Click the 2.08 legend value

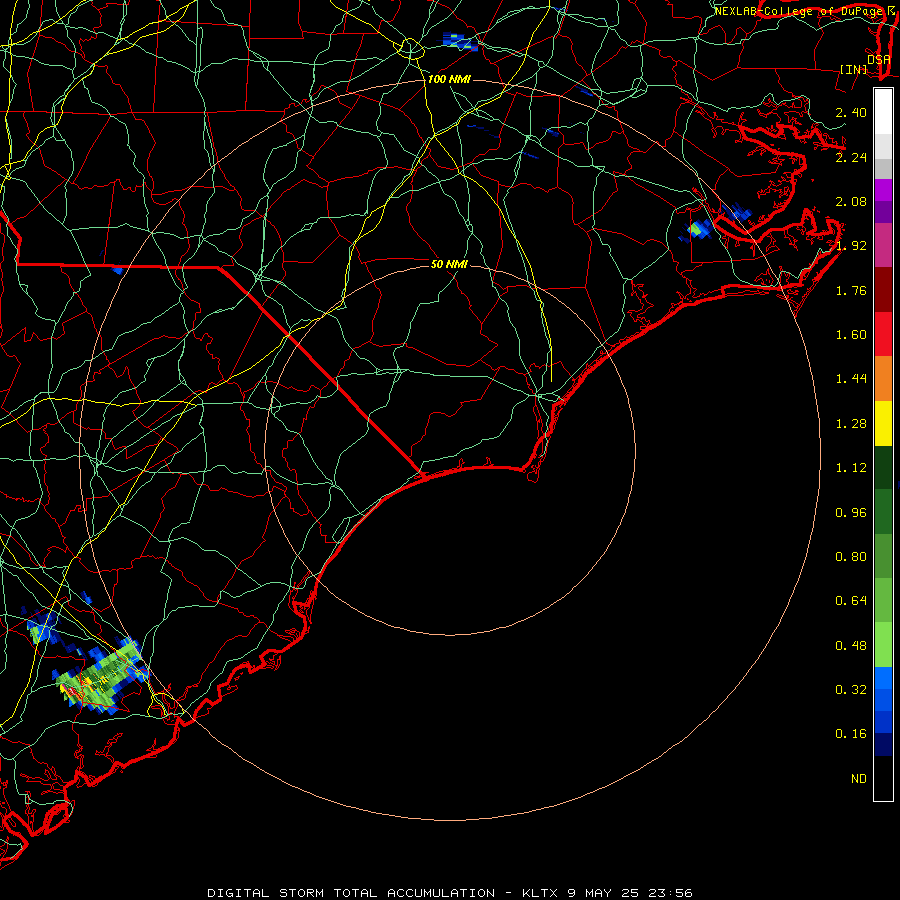point(851,201)
